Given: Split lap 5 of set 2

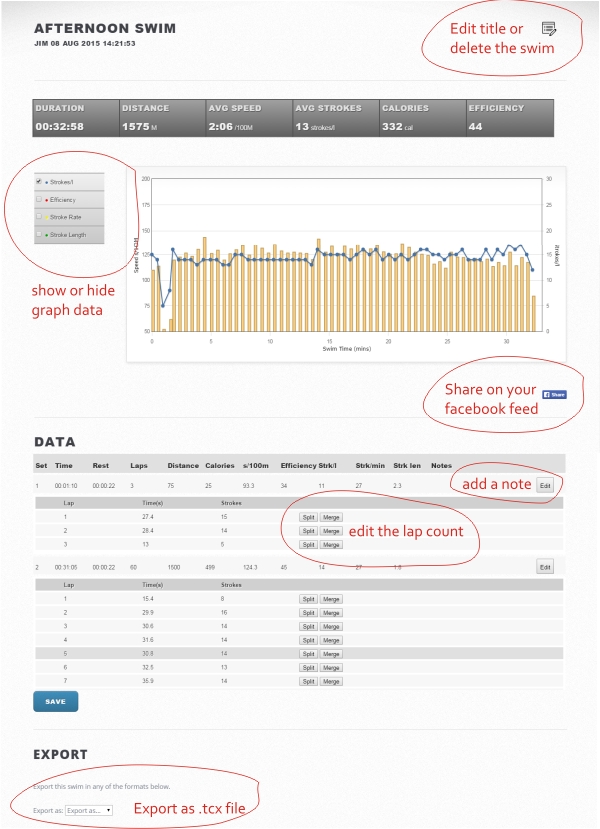Looking at the screenshot, I should (309, 653).
